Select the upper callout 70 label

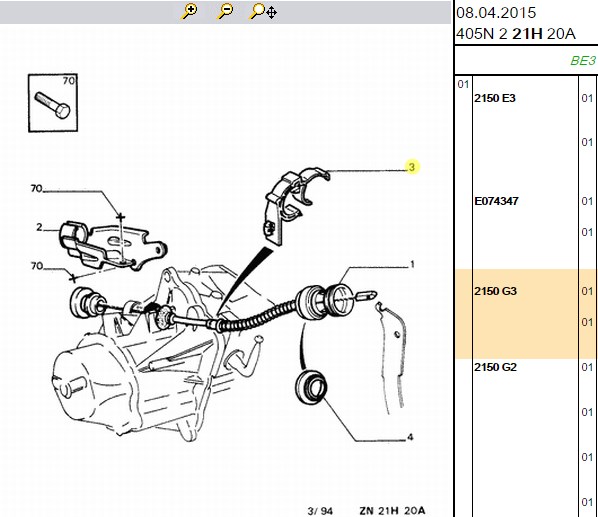(x=37, y=188)
